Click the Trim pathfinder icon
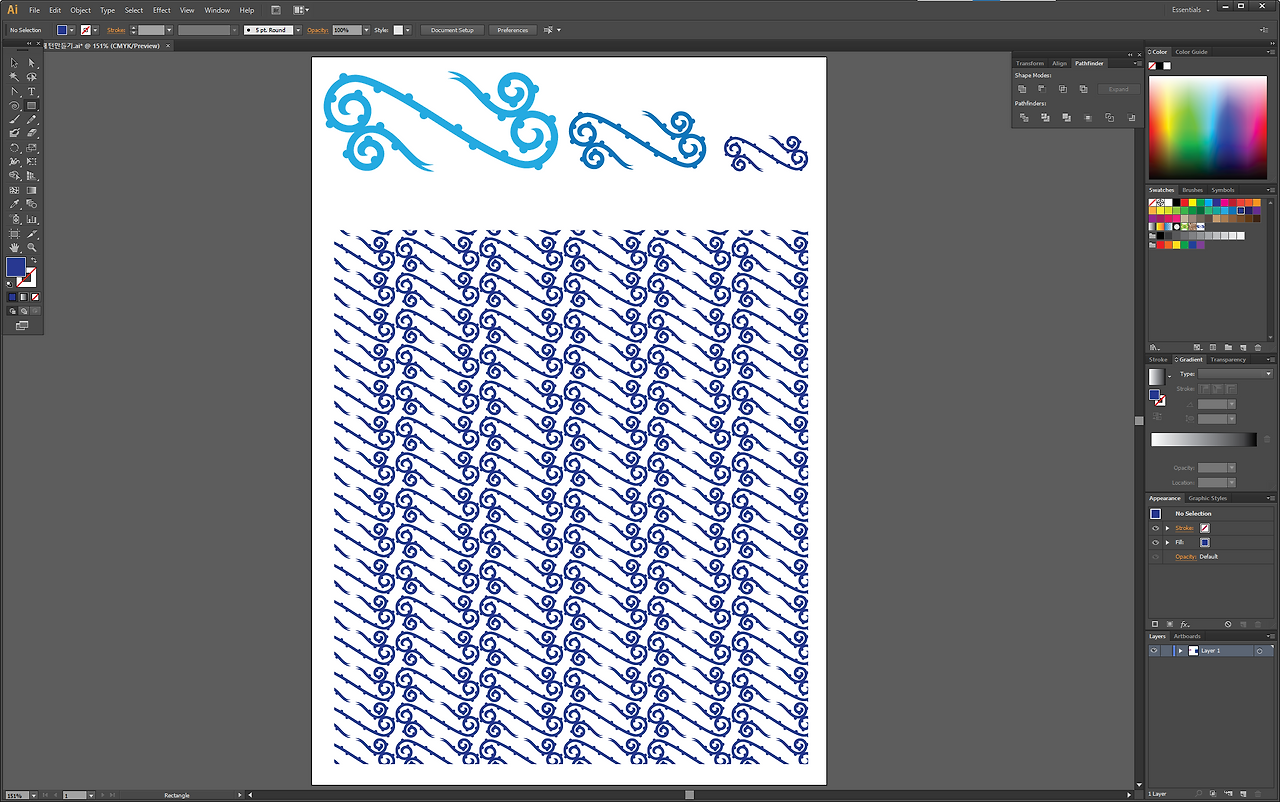Screen dimensions: 1280x802 (1045, 117)
